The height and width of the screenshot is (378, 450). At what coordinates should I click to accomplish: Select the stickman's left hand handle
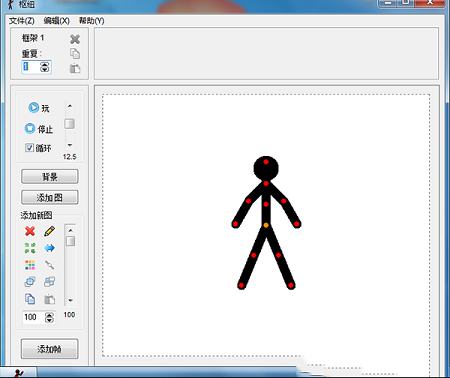(235, 224)
